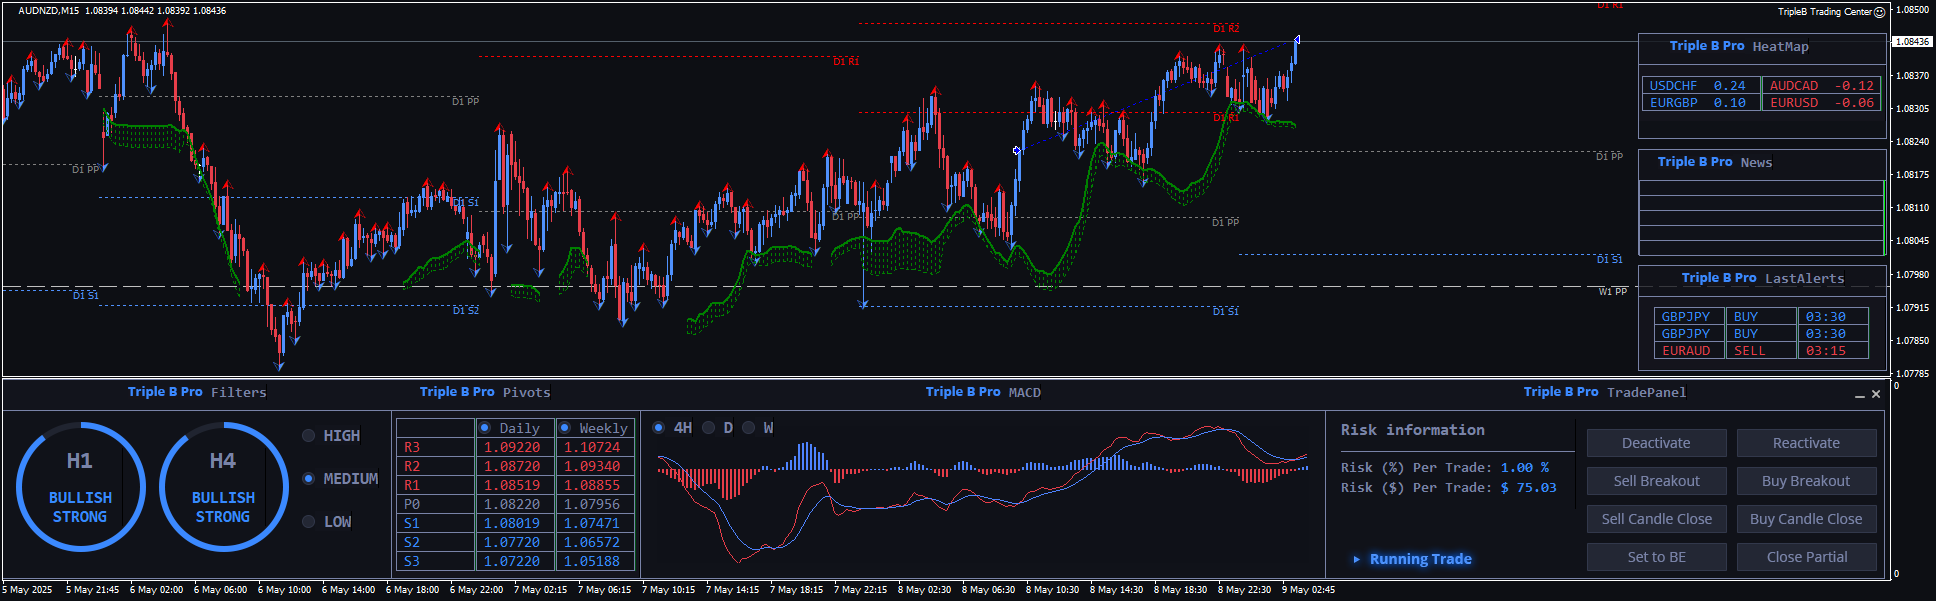This screenshot has width=1936, height=601.
Task: Toggle the Weekly pivots radio button
Action: click(565, 428)
